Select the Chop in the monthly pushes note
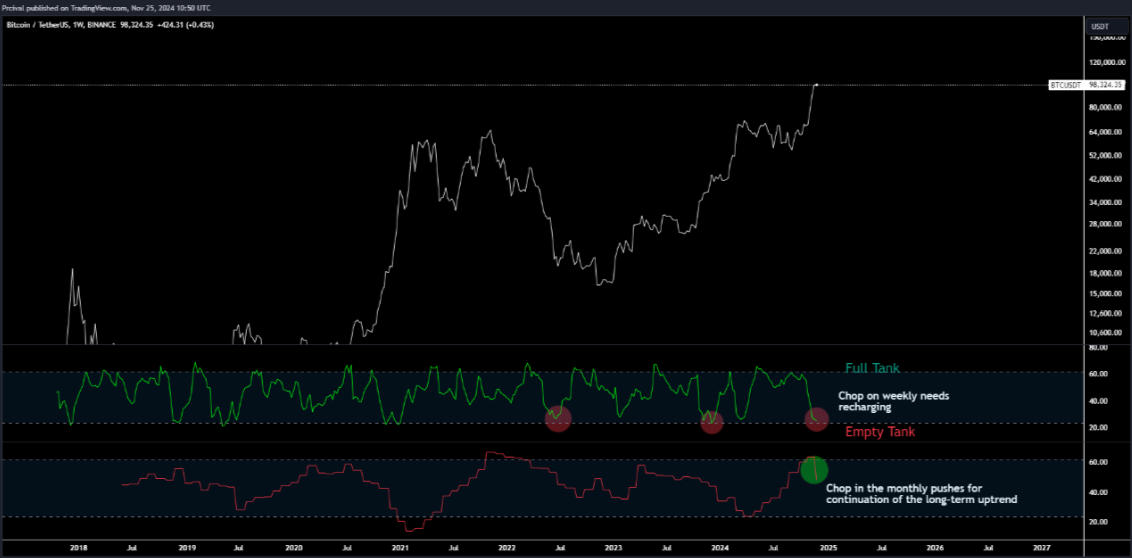This screenshot has width=1132, height=558. (x=922, y=493)
